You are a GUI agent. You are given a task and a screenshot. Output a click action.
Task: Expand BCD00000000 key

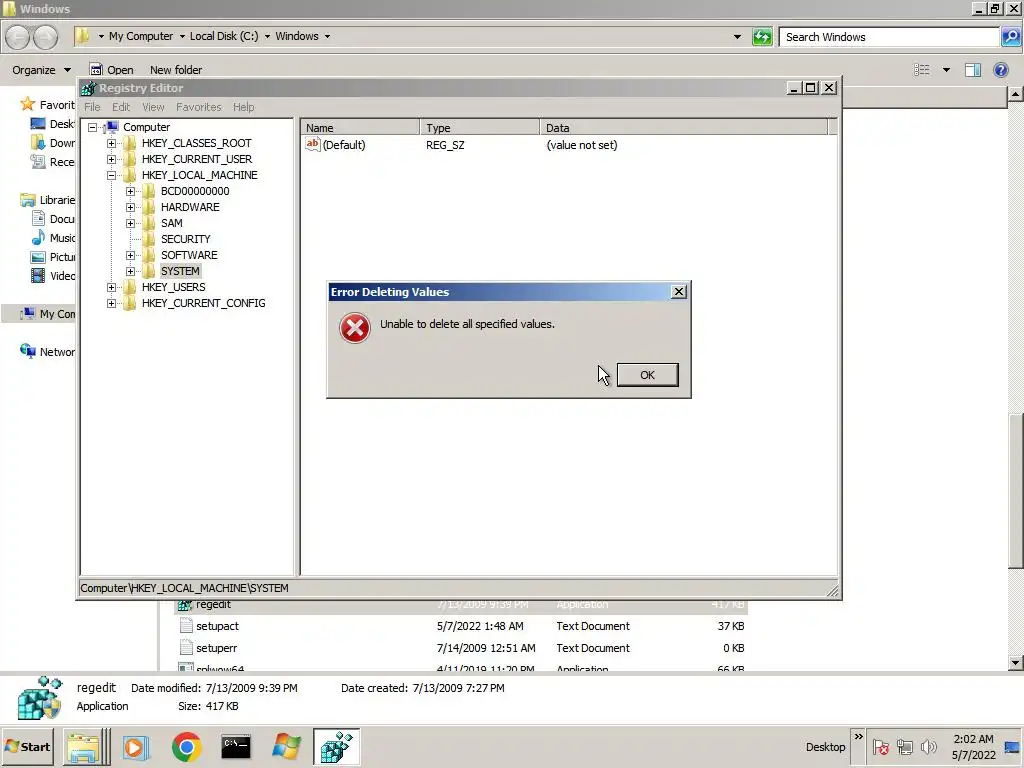[x=130, y=191]
